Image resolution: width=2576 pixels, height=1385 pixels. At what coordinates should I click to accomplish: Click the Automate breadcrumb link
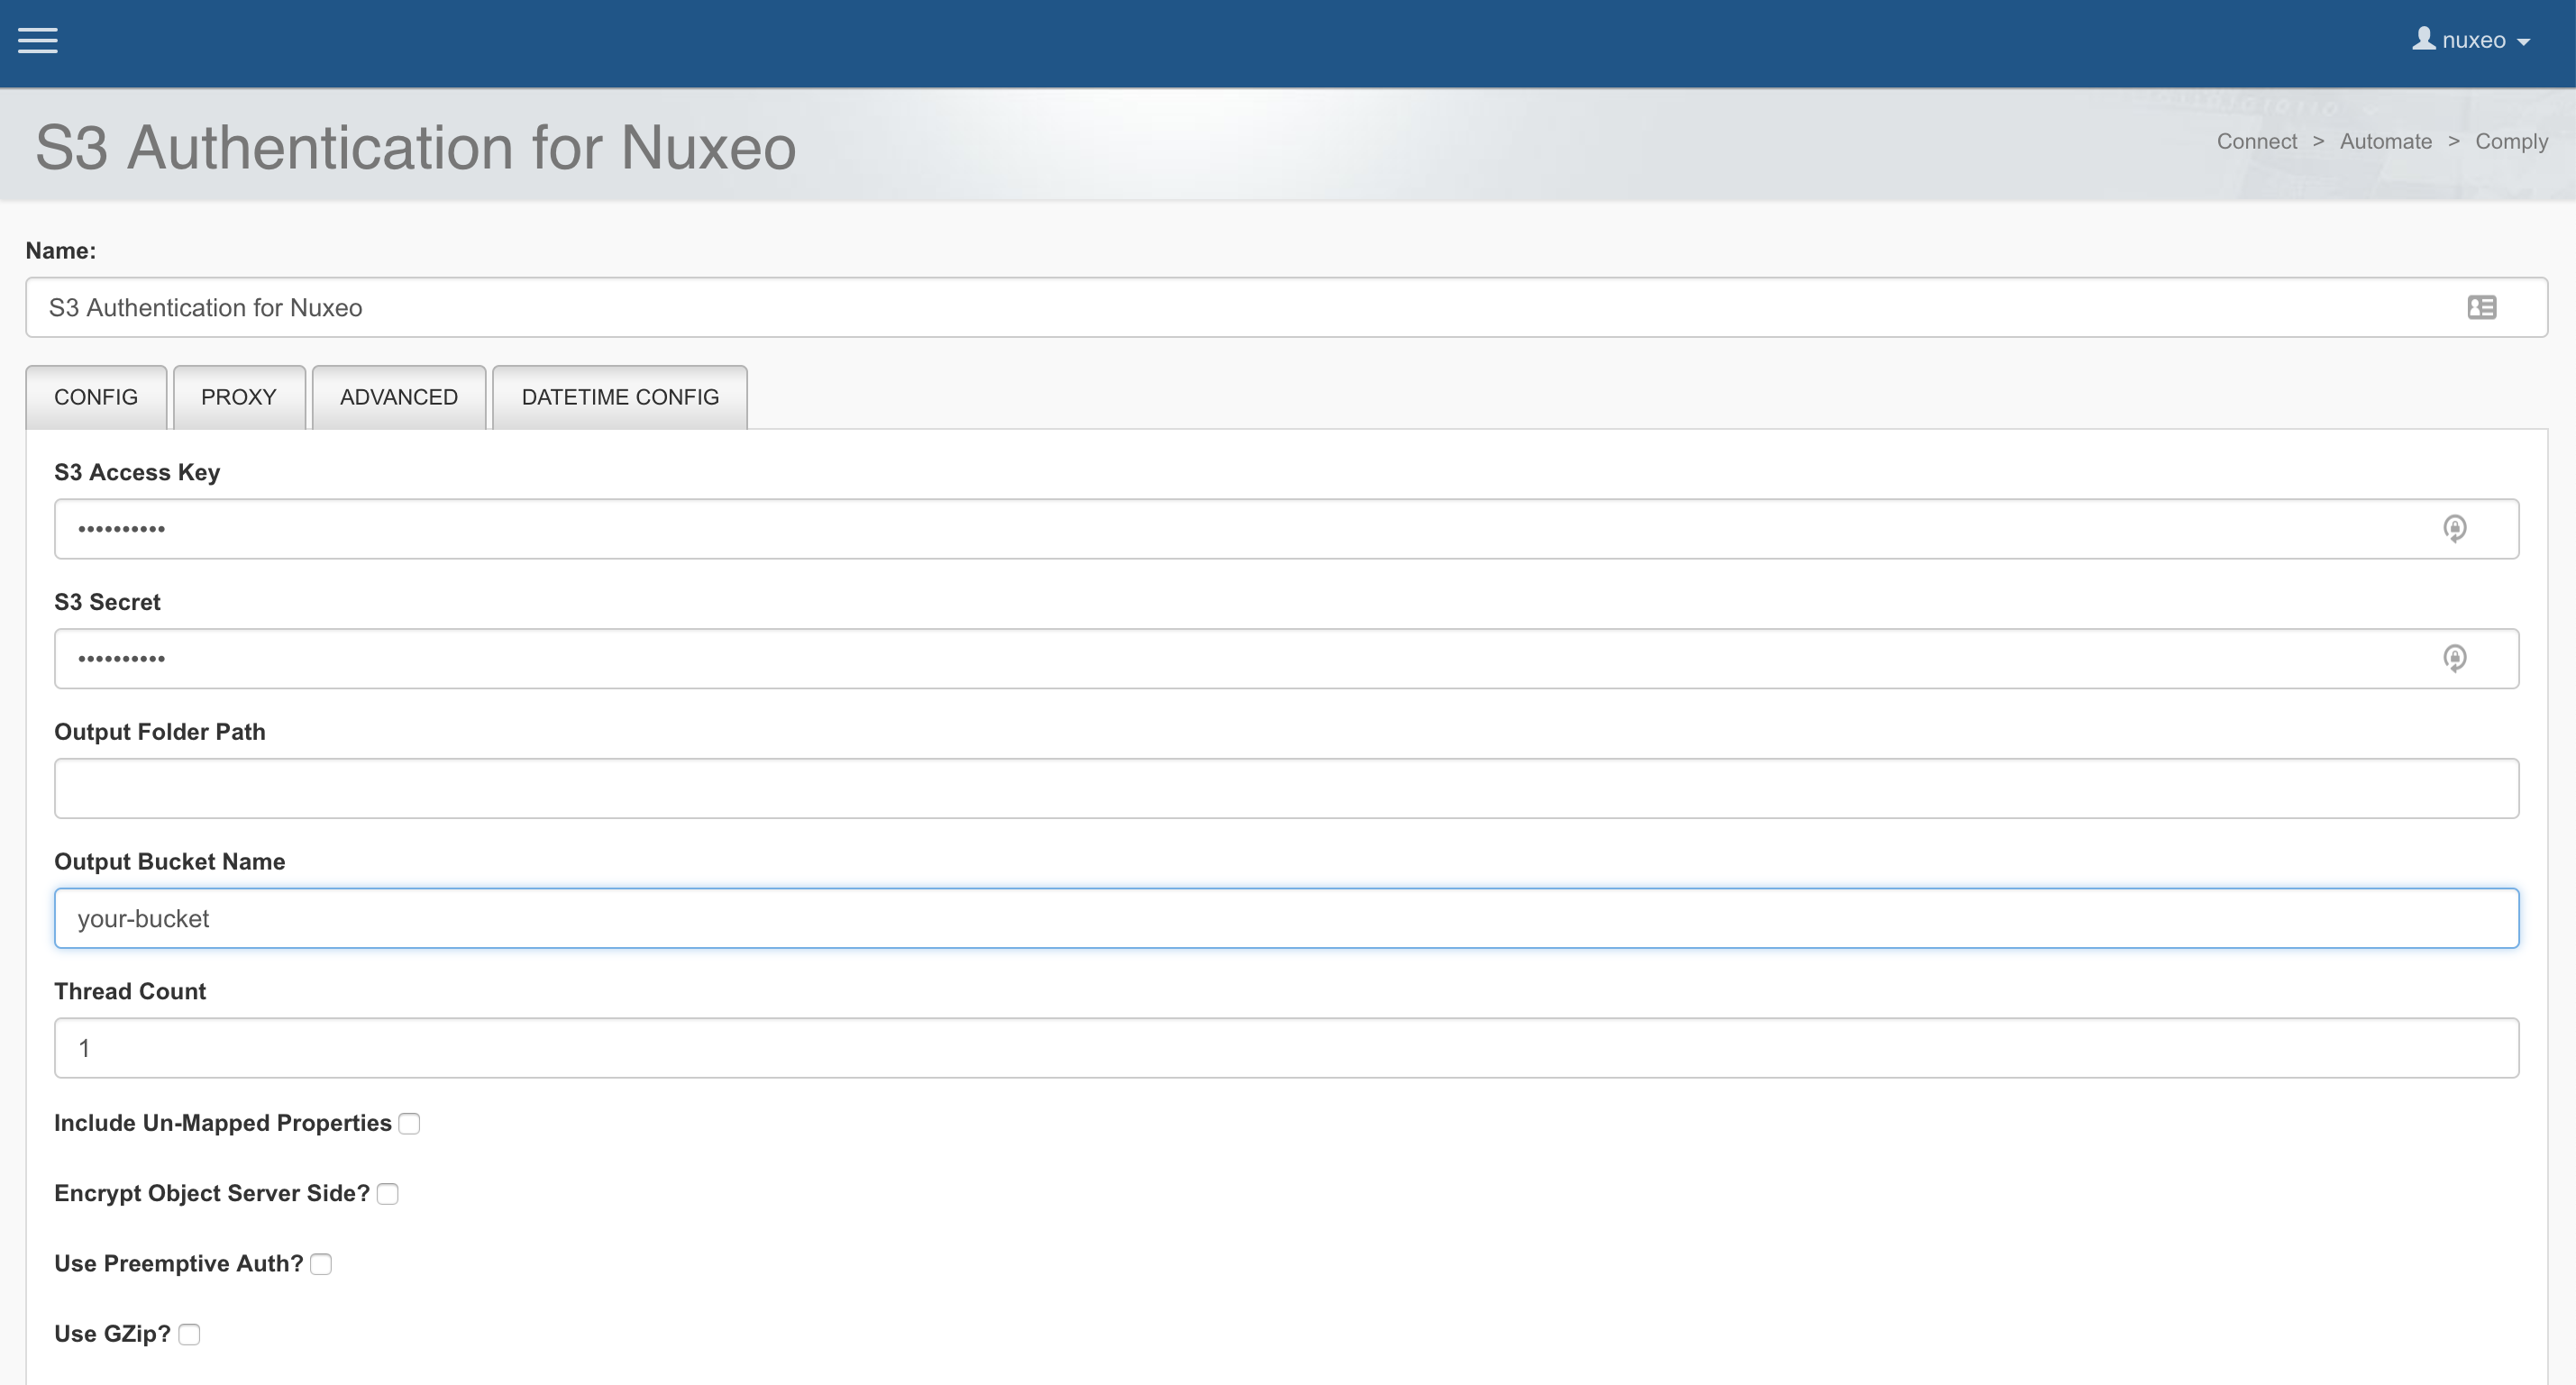pos(2385,141)
